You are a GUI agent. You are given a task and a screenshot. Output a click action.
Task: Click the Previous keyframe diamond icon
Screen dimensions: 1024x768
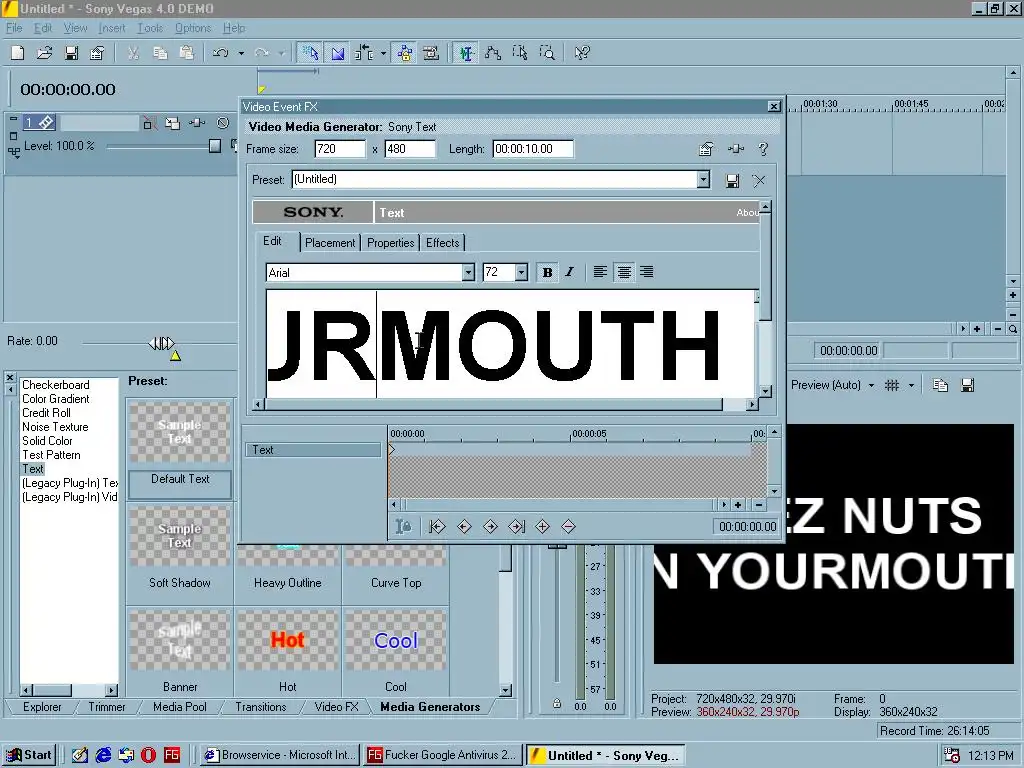(x=464, y=526)
